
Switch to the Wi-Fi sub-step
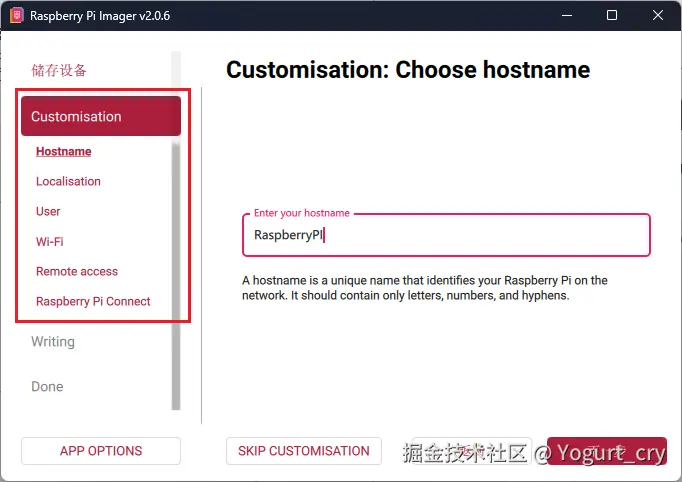pos(50,241)
